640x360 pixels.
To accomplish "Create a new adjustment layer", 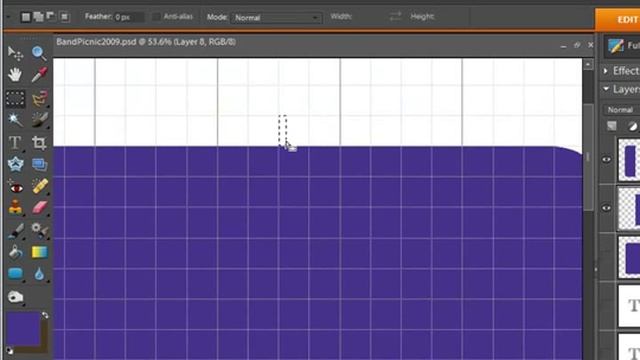I will pyautogui.click(x=632, y=126).
